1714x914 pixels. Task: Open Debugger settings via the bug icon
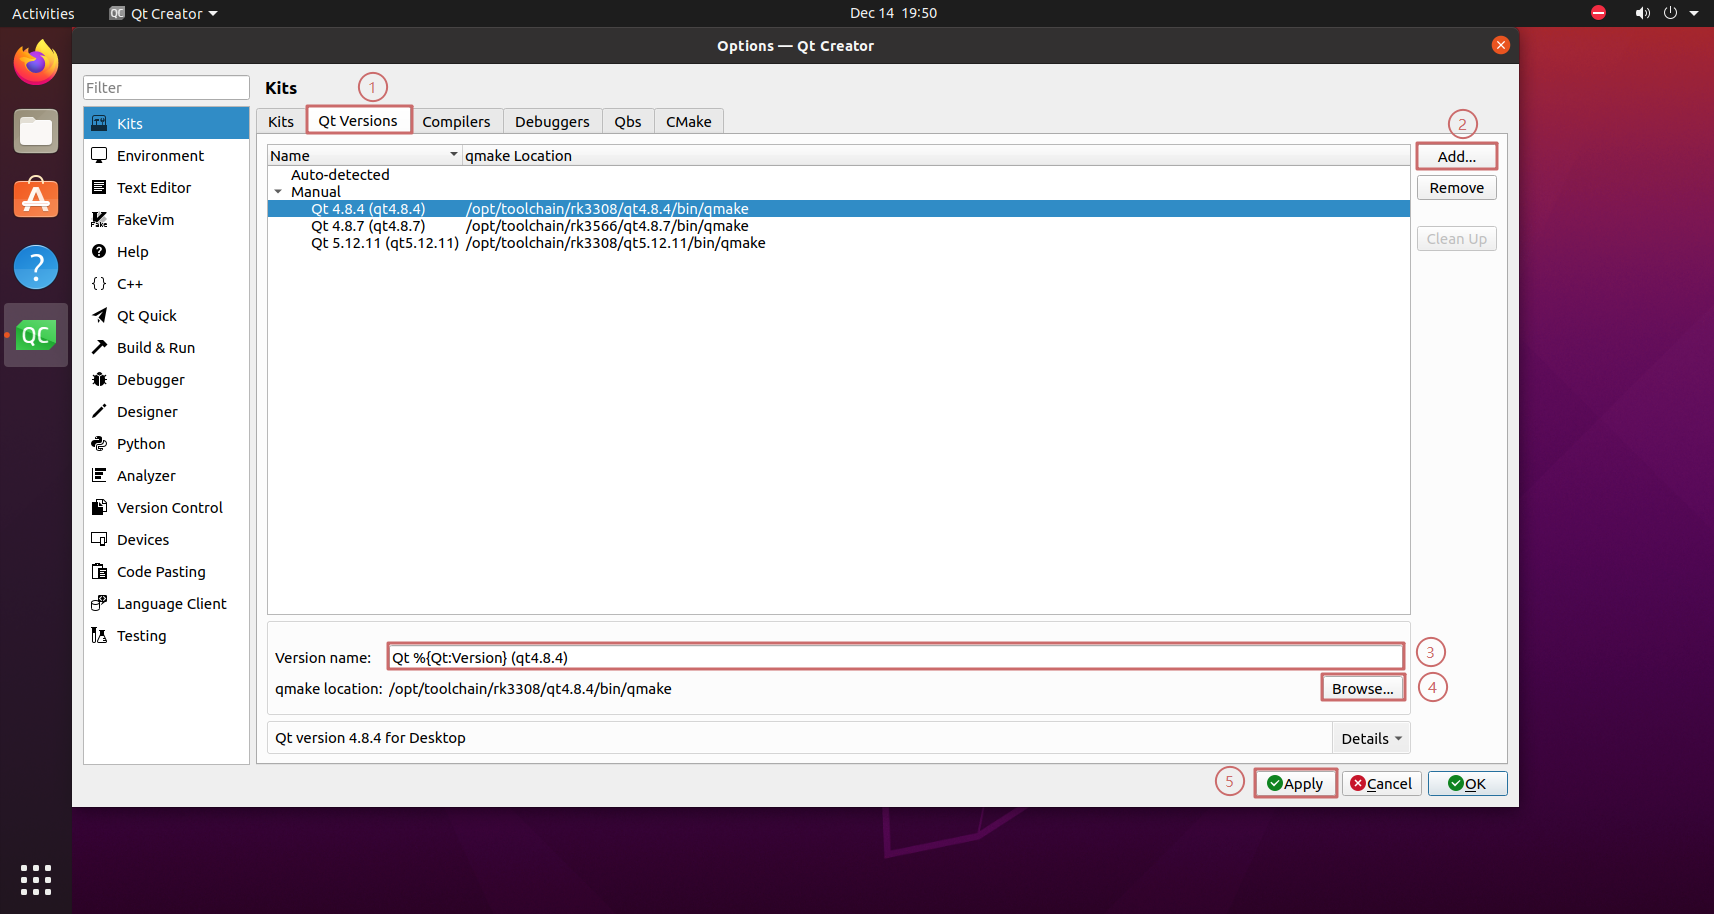click(x=99, y=380)
